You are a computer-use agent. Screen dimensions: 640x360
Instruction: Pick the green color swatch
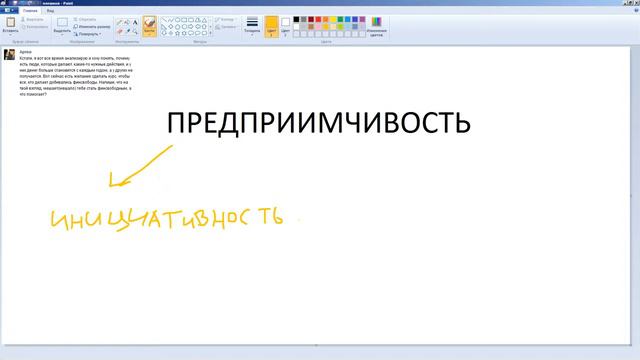340,20
